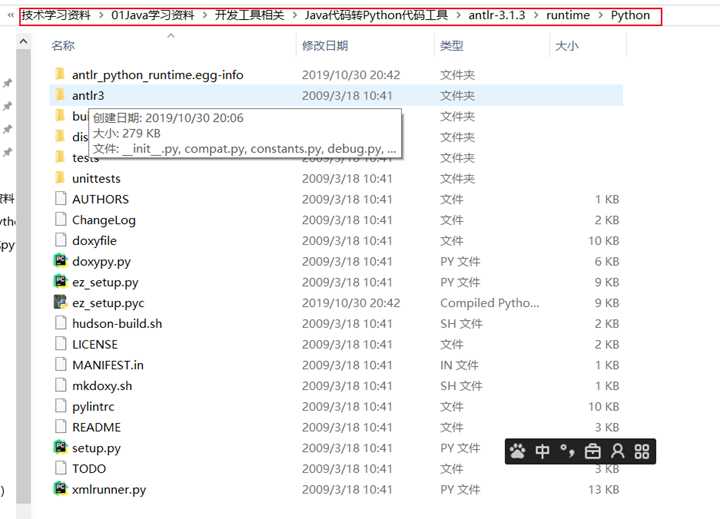This screenshot has width=720, height=519.
Task: Select the ChangeLog file icon
Action: coord(60,219)
